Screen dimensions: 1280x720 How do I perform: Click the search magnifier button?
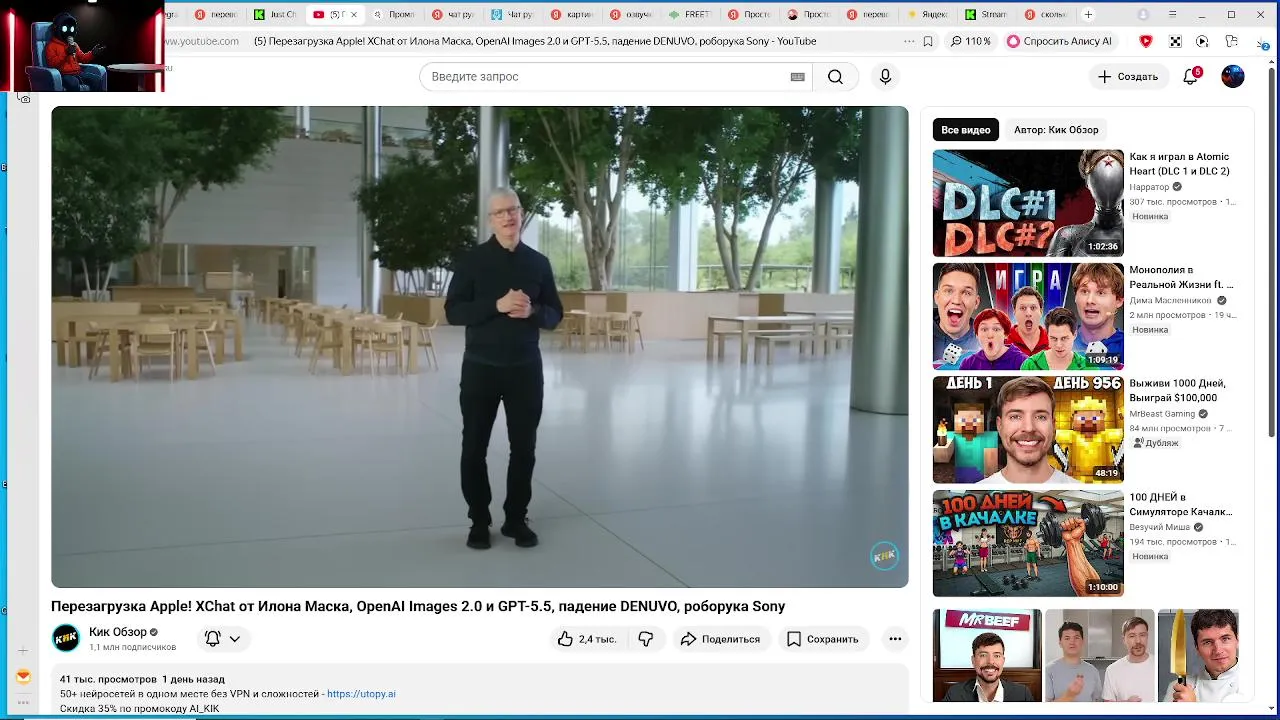tap(835, 77)
